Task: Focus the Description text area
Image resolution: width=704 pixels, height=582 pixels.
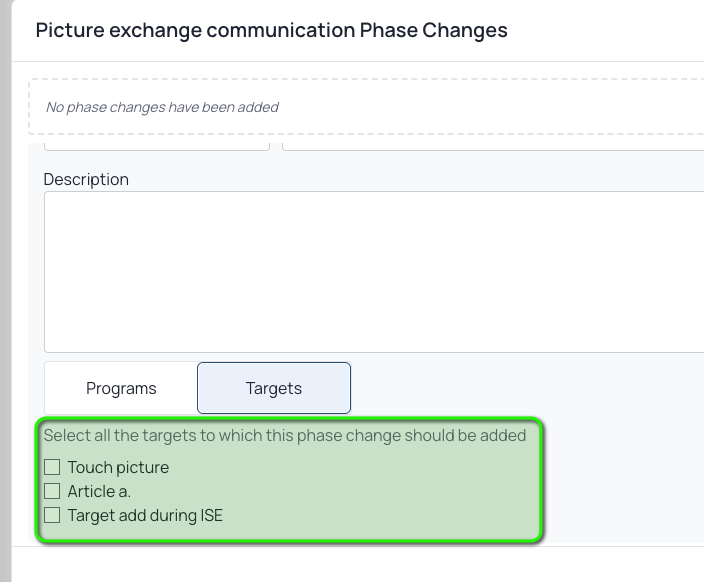Action: pyautogui.click(x=374, y=272)
